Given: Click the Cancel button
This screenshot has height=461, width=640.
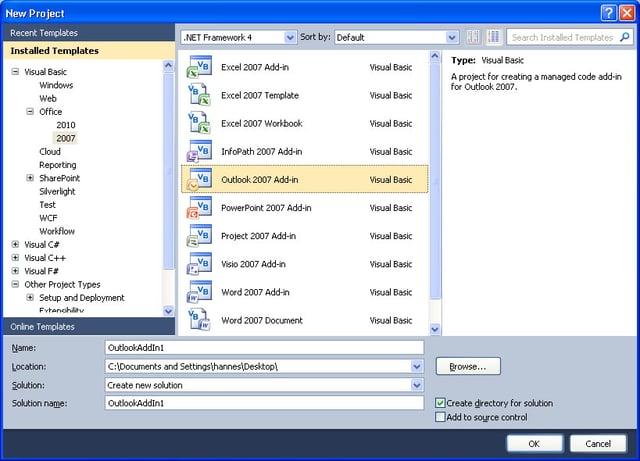Looking at the screenshot, I should 598,443.
